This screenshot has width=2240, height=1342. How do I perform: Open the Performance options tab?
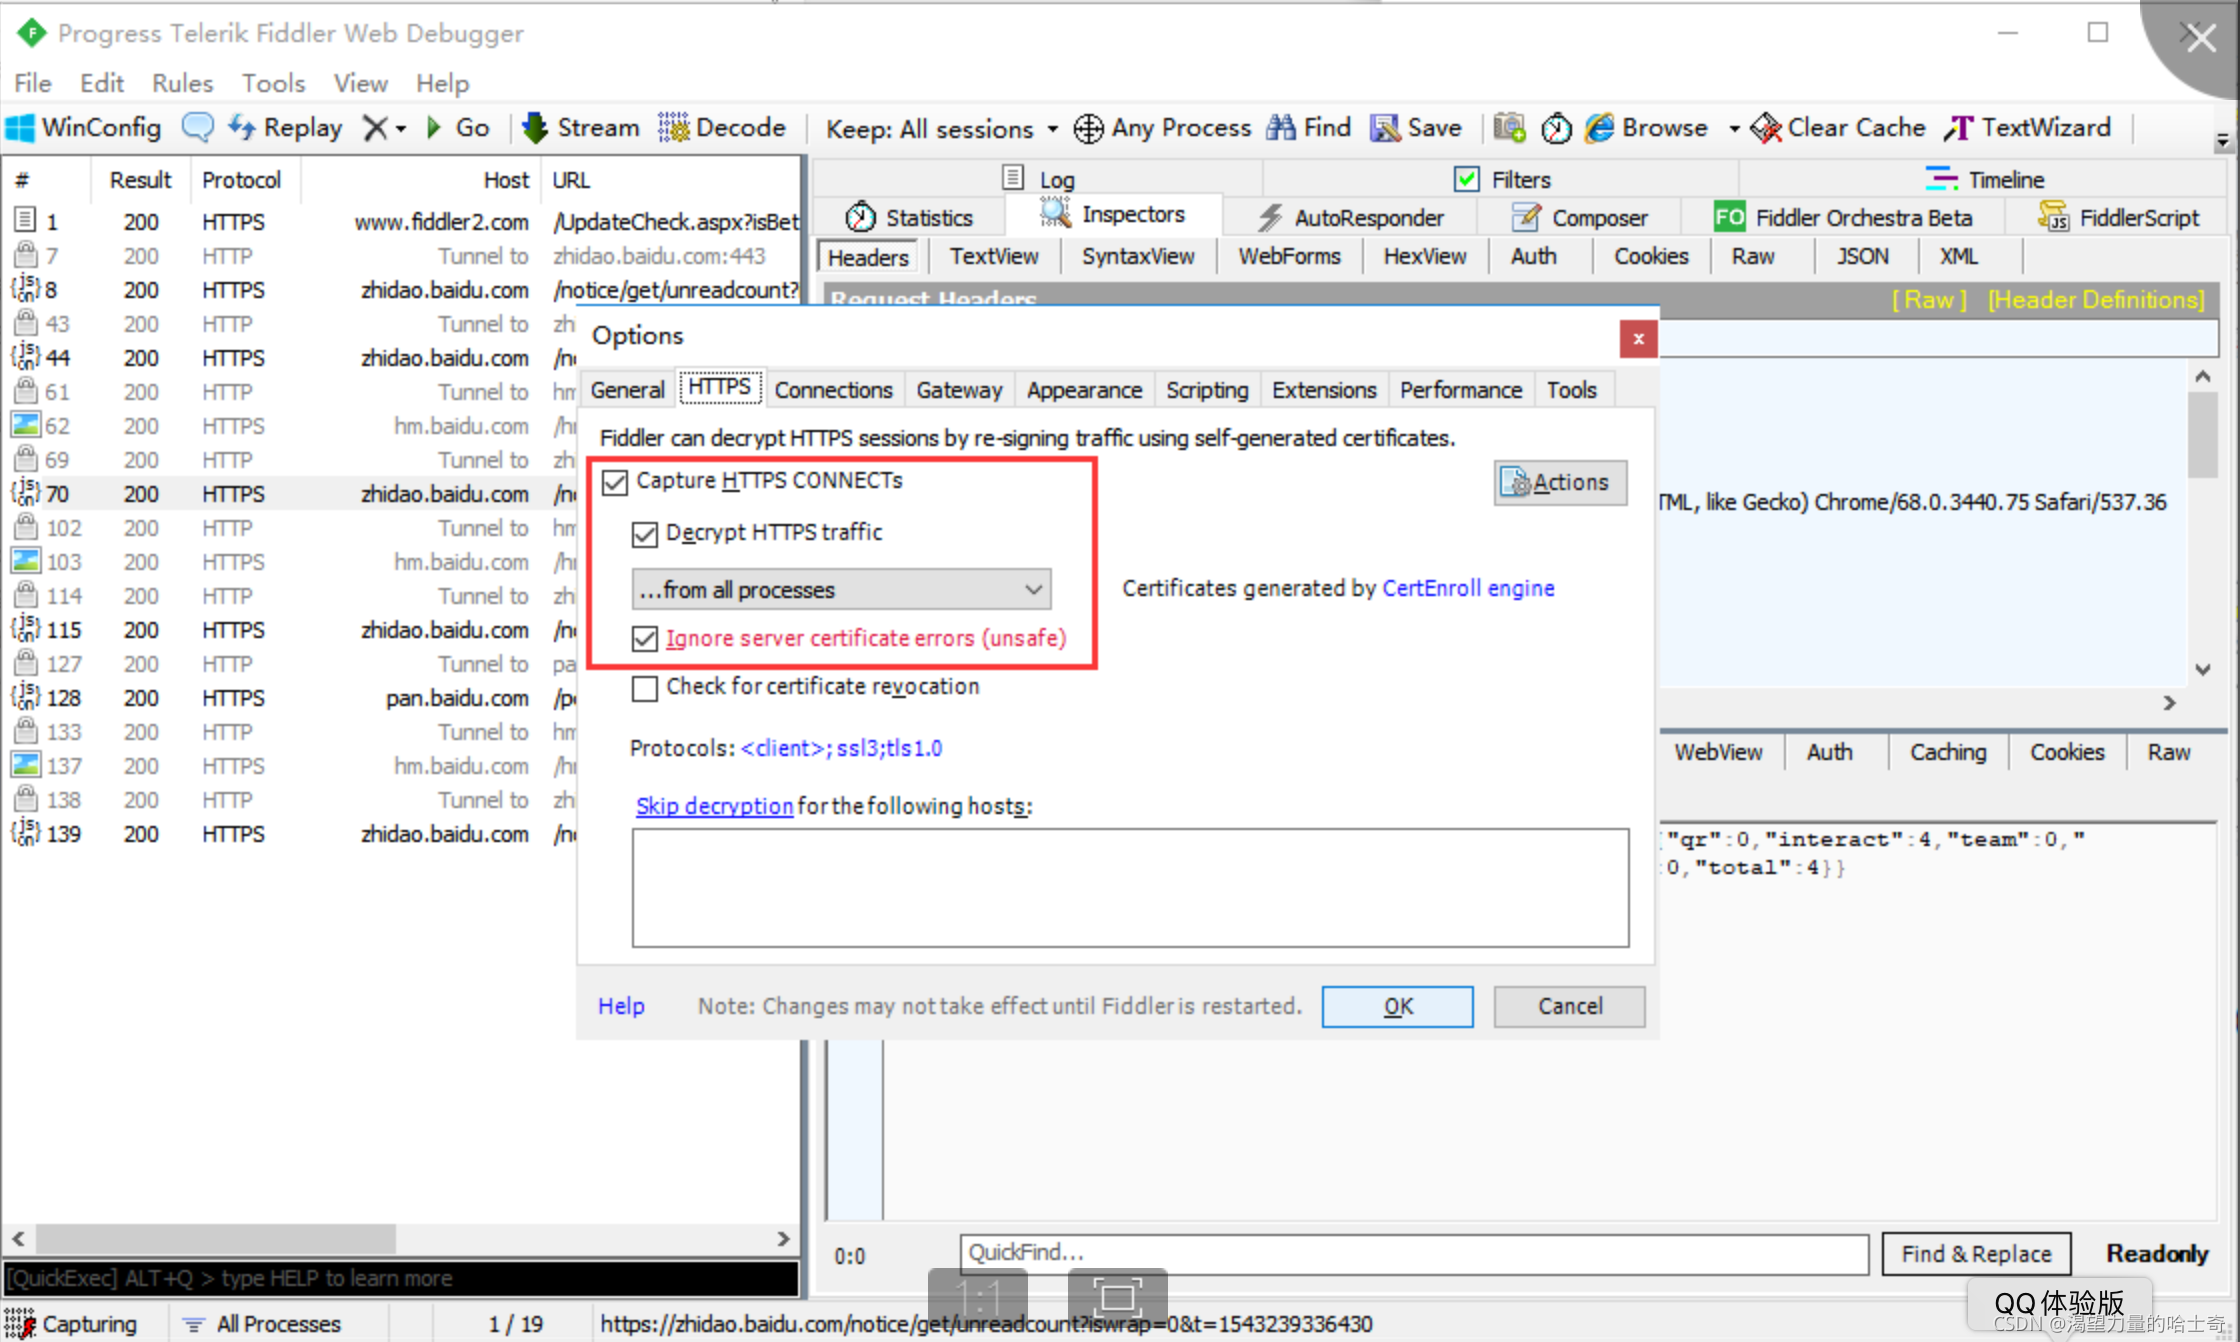point(1460,390)
